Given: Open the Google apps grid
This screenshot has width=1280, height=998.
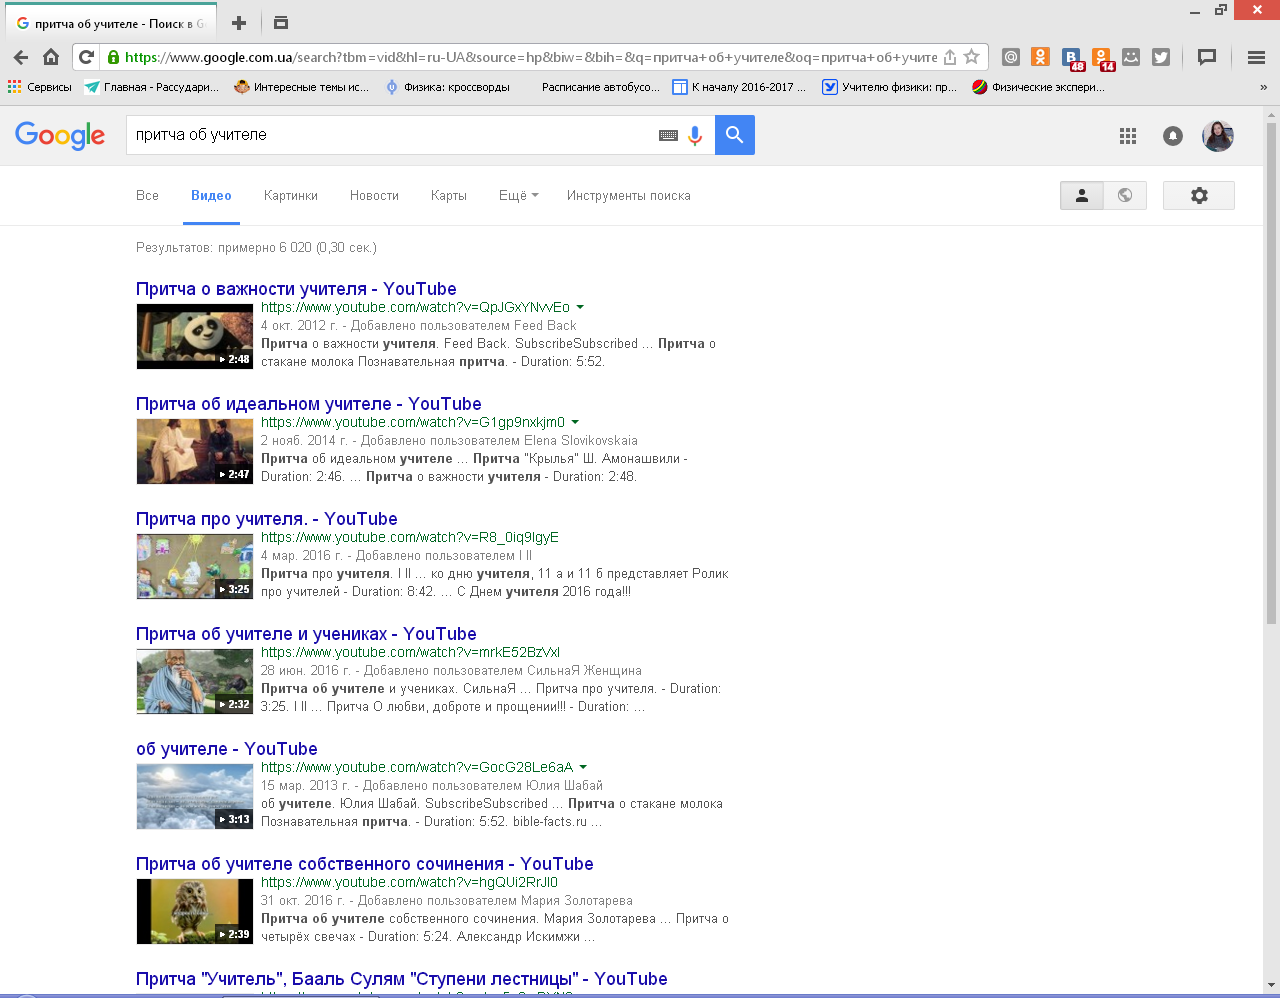Looking at the screenshot, I should (1128, 136).
